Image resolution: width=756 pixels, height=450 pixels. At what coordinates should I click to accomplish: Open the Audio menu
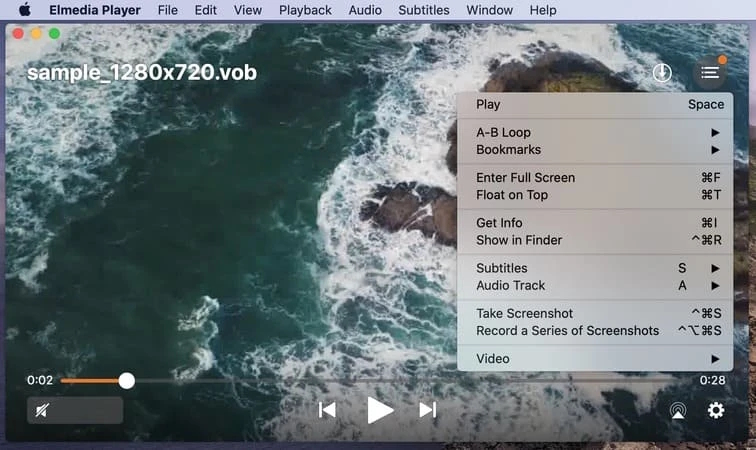click(365, 10)
